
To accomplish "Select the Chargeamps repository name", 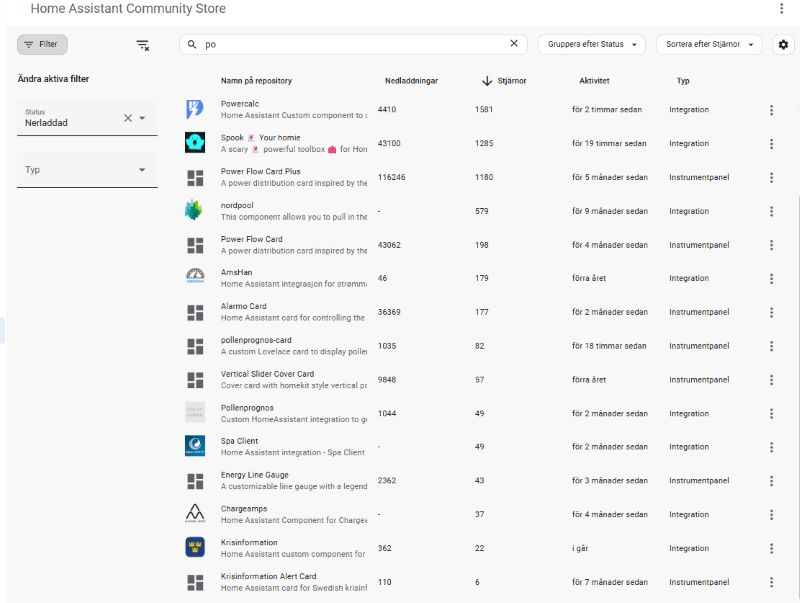I will tap(244, 509).
